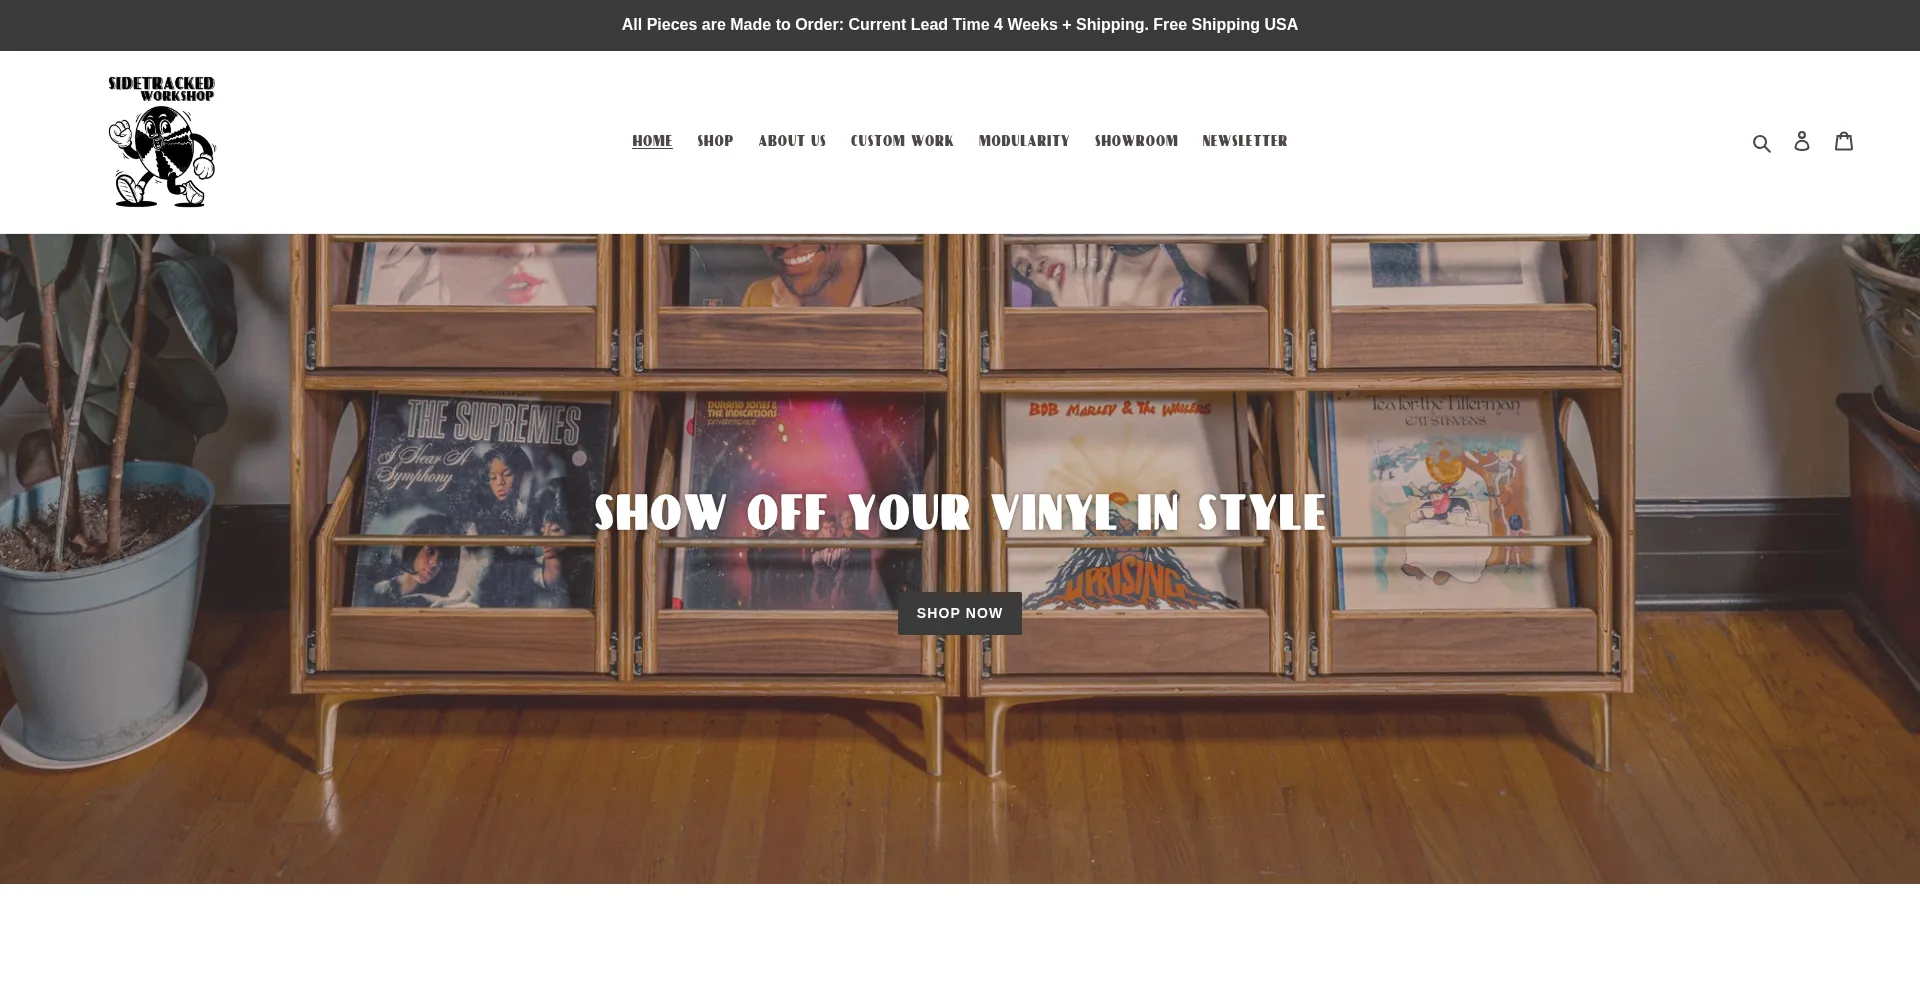This screenshot has height=993, width=1920.
Task: Click the Show Off Your Vinyl heading
Action: 960,513
